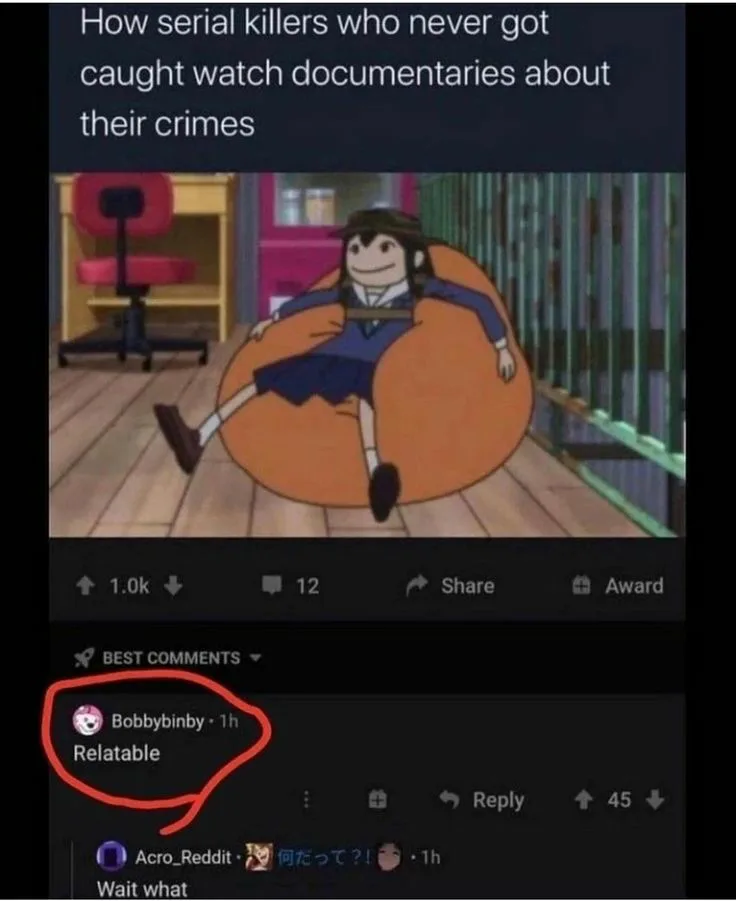This screenshot has height=901, width=736.
Task: Open Bobbybinby's profile avatar
Action: click(x=87, y=721)
